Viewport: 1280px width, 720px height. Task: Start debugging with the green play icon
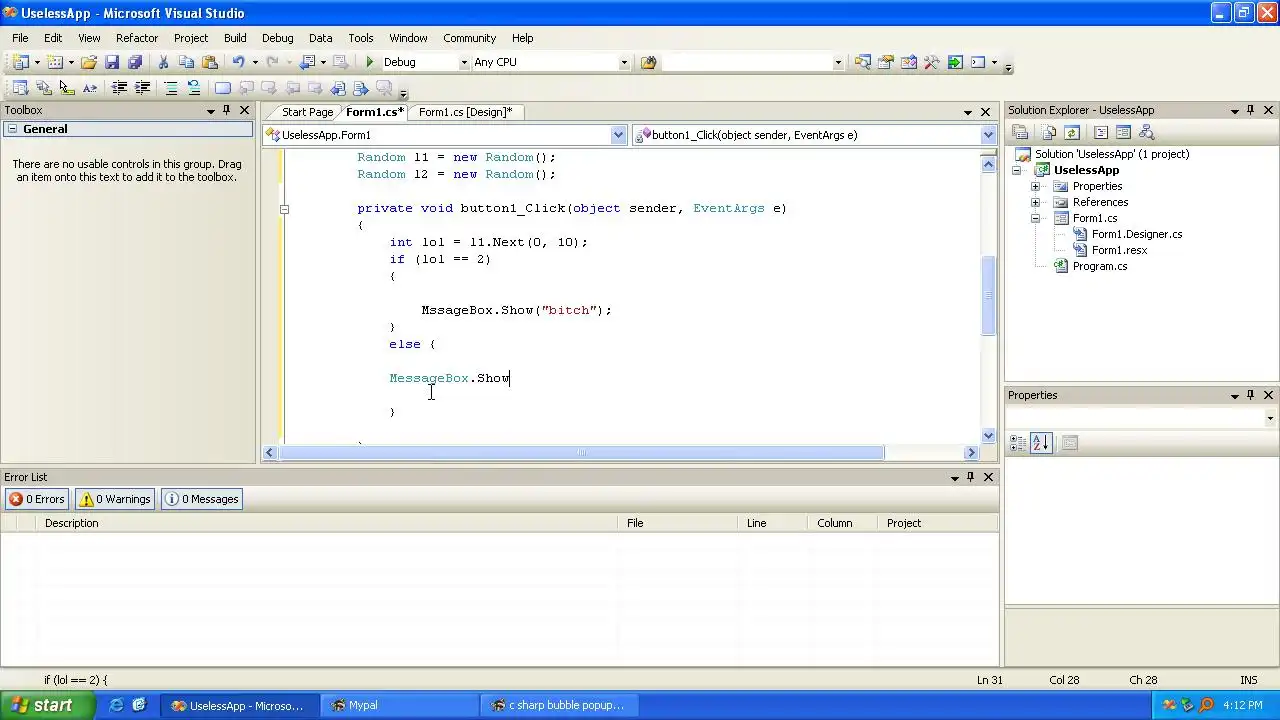pos(370,62)
